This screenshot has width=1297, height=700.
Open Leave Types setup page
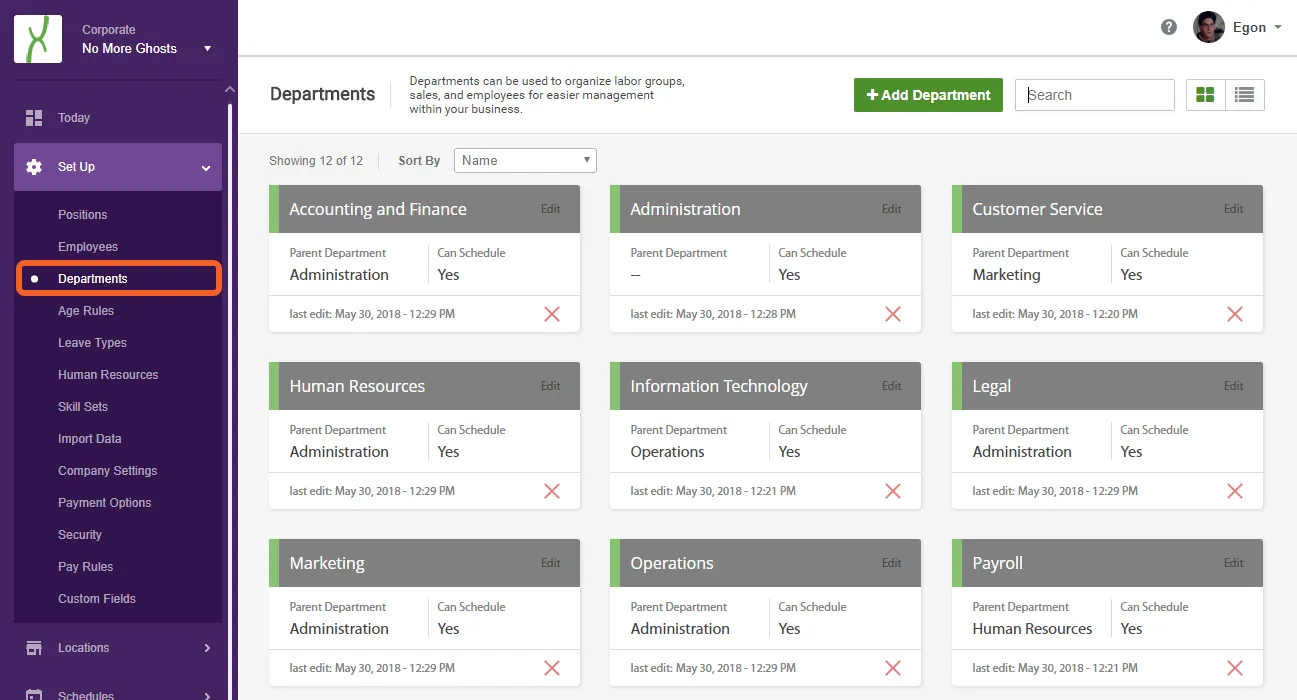pyautogui.click(x=92, y=343)
